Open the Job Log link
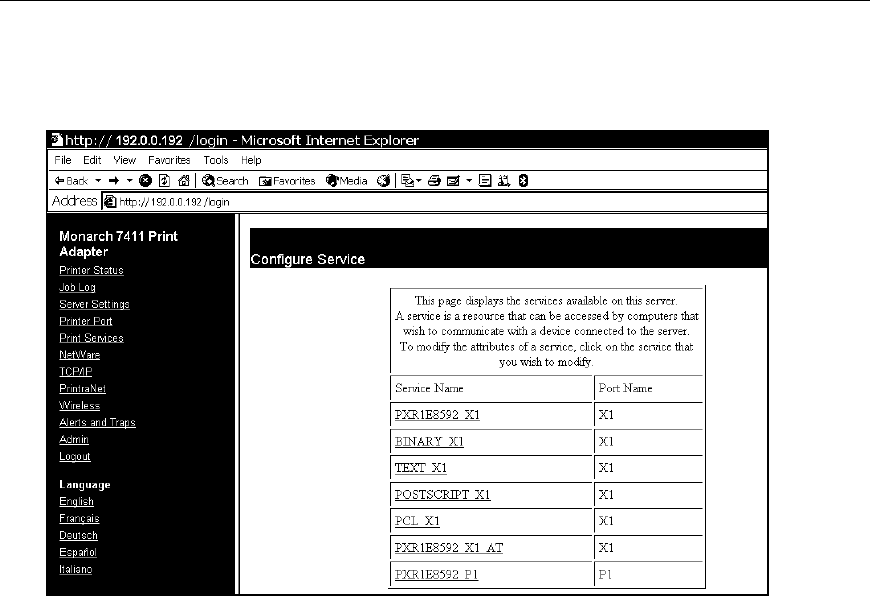 (77, 287)
